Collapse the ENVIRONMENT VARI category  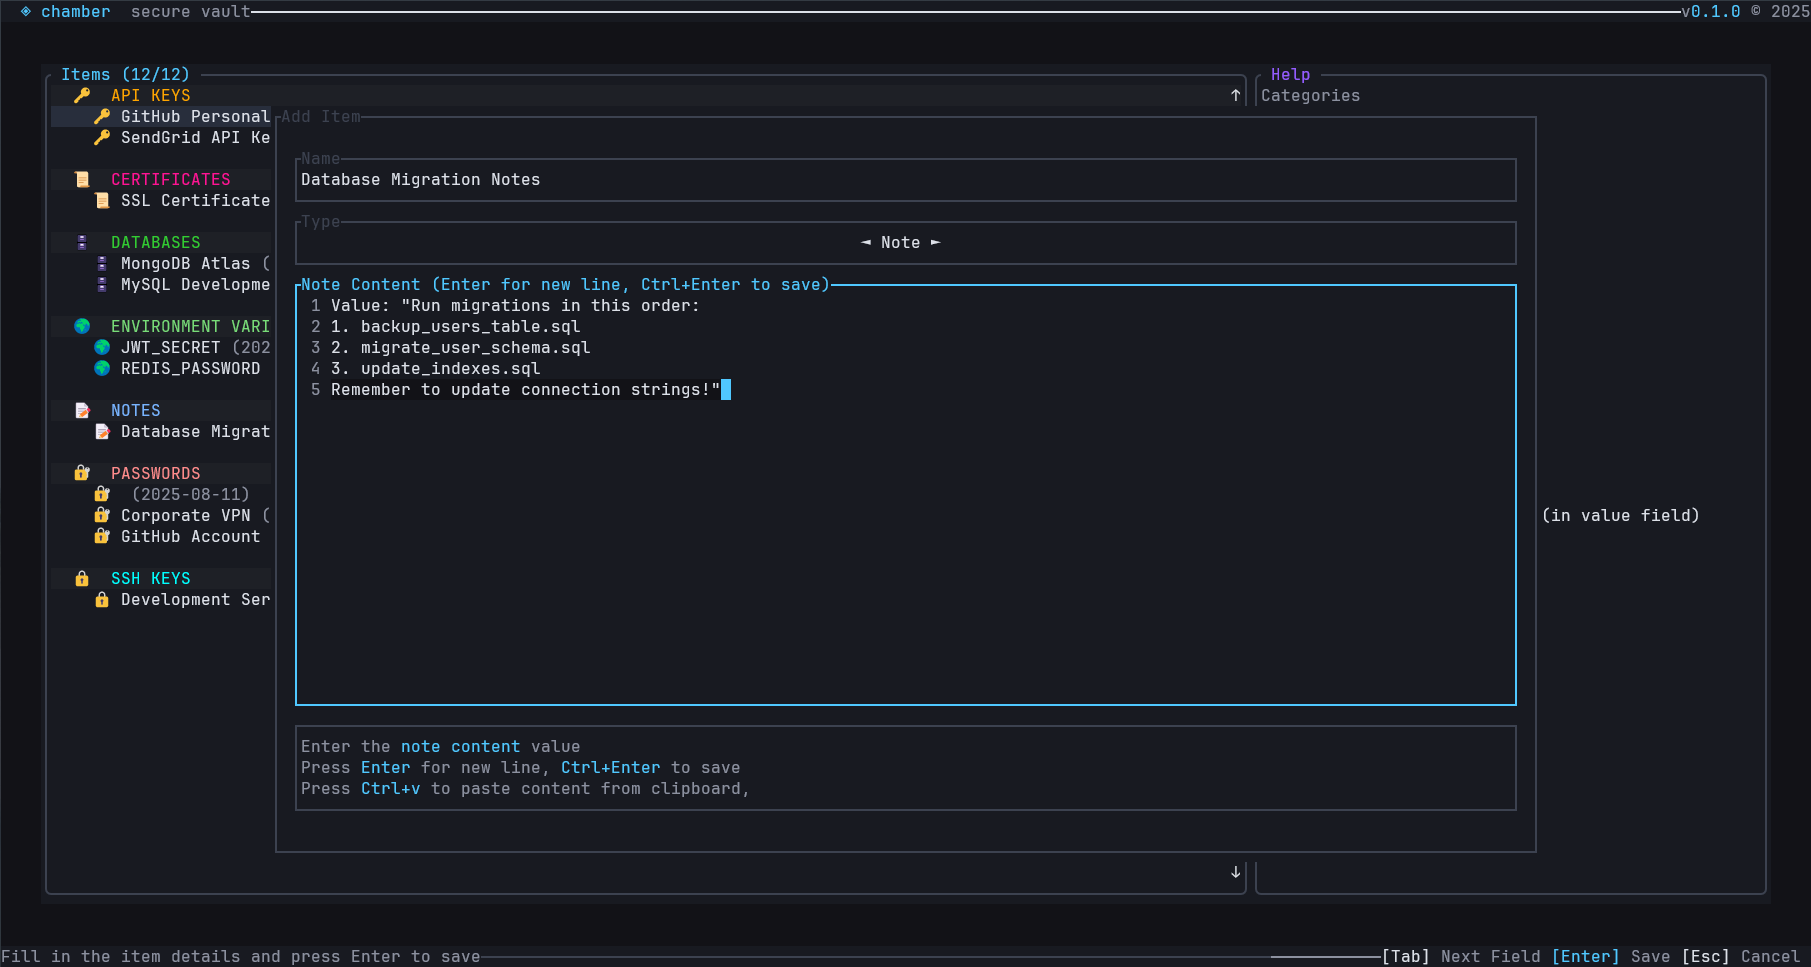pyautogui.click(x=191, y=327)
